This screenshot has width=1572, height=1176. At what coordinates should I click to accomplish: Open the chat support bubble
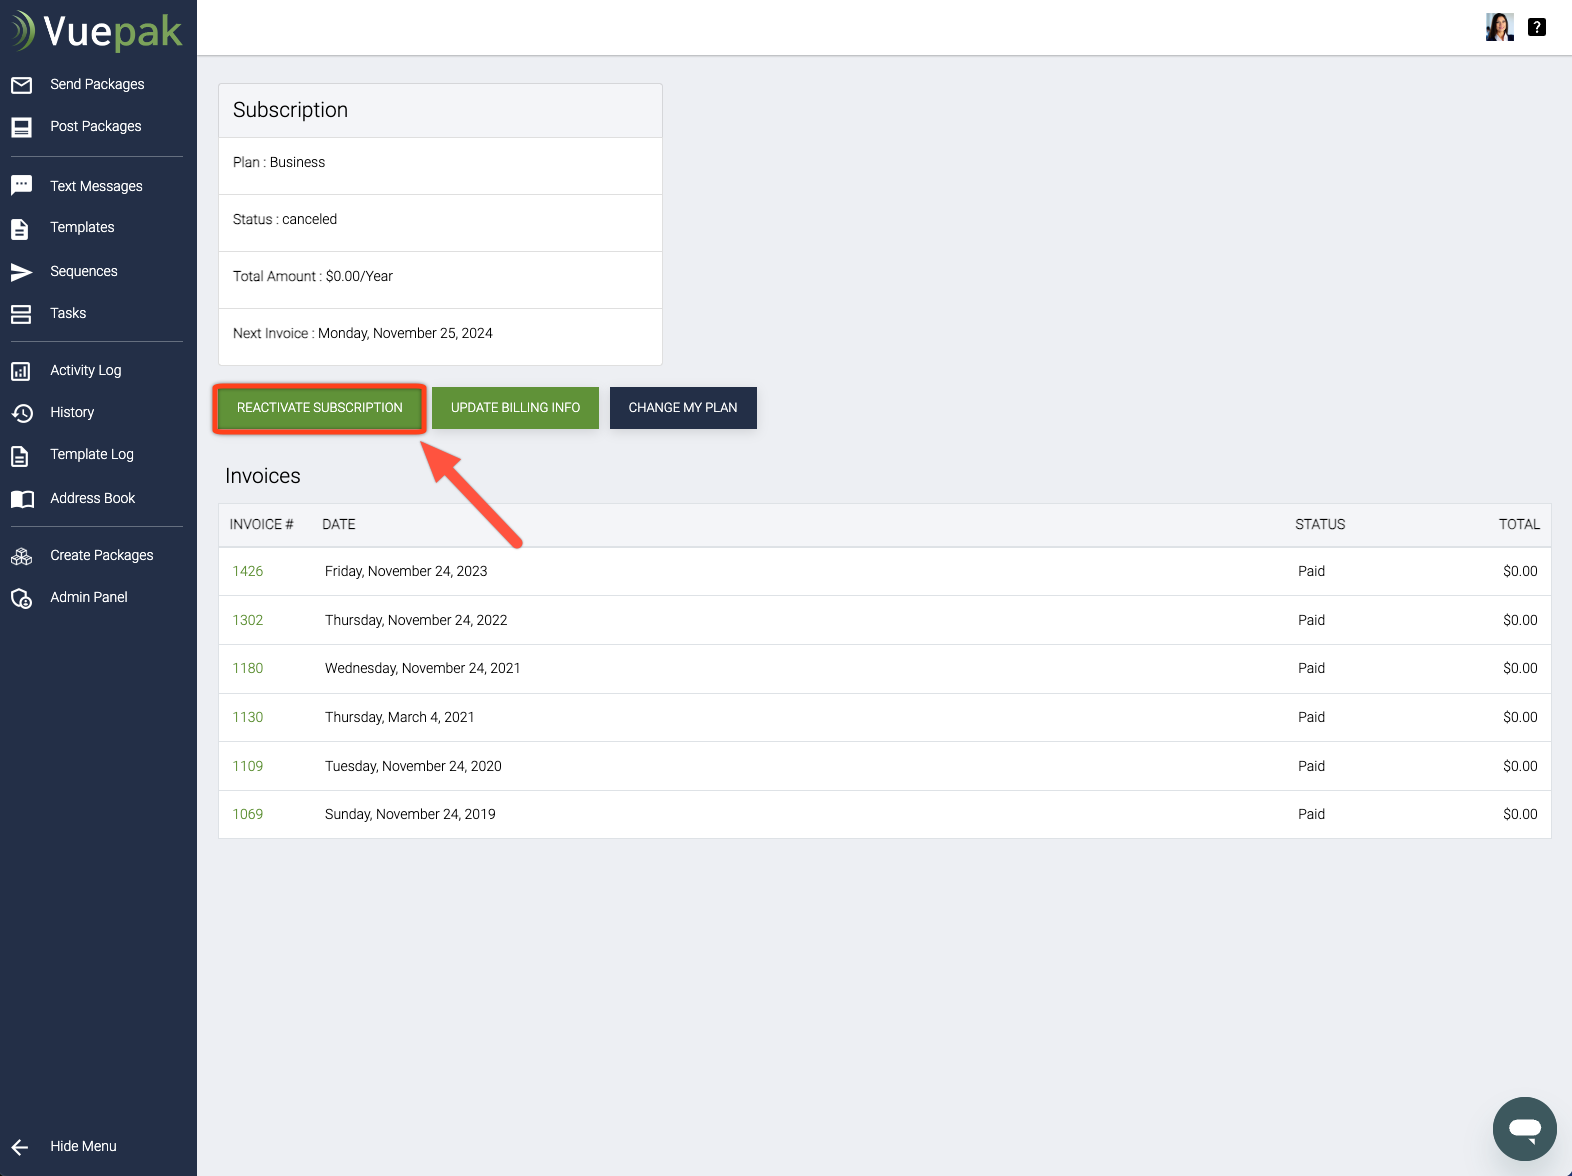[1524, 1128]
